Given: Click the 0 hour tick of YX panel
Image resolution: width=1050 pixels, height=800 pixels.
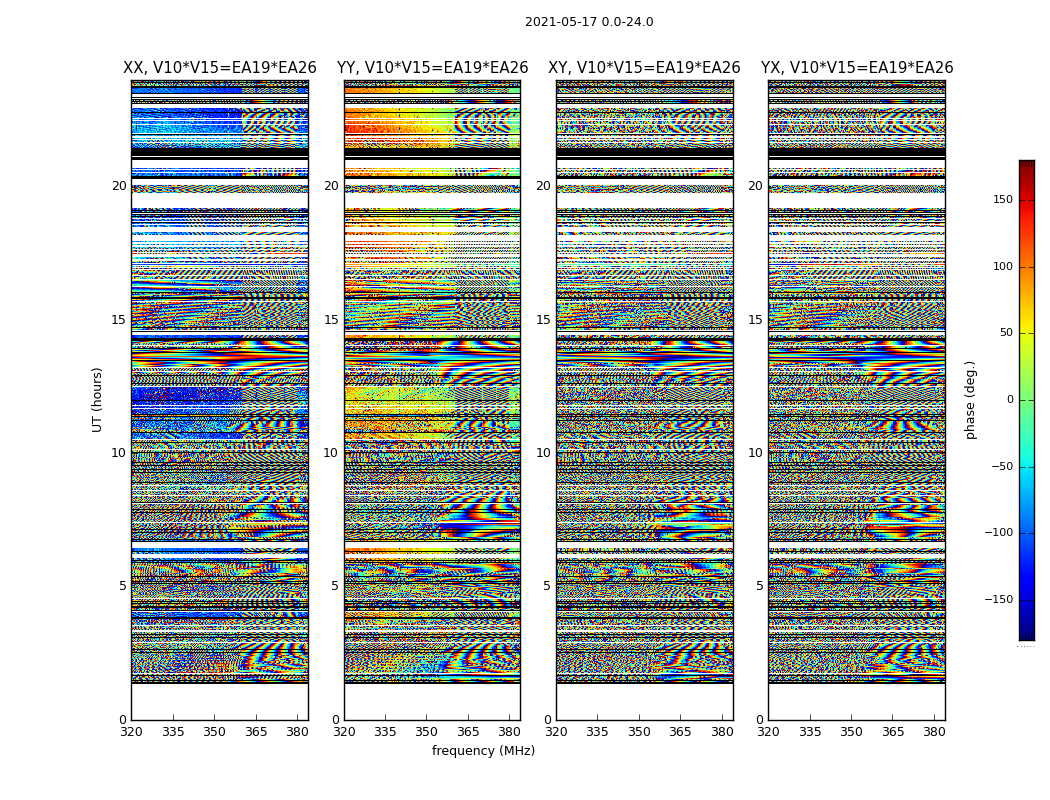Looking at the screenshot, I should [759, 720].
